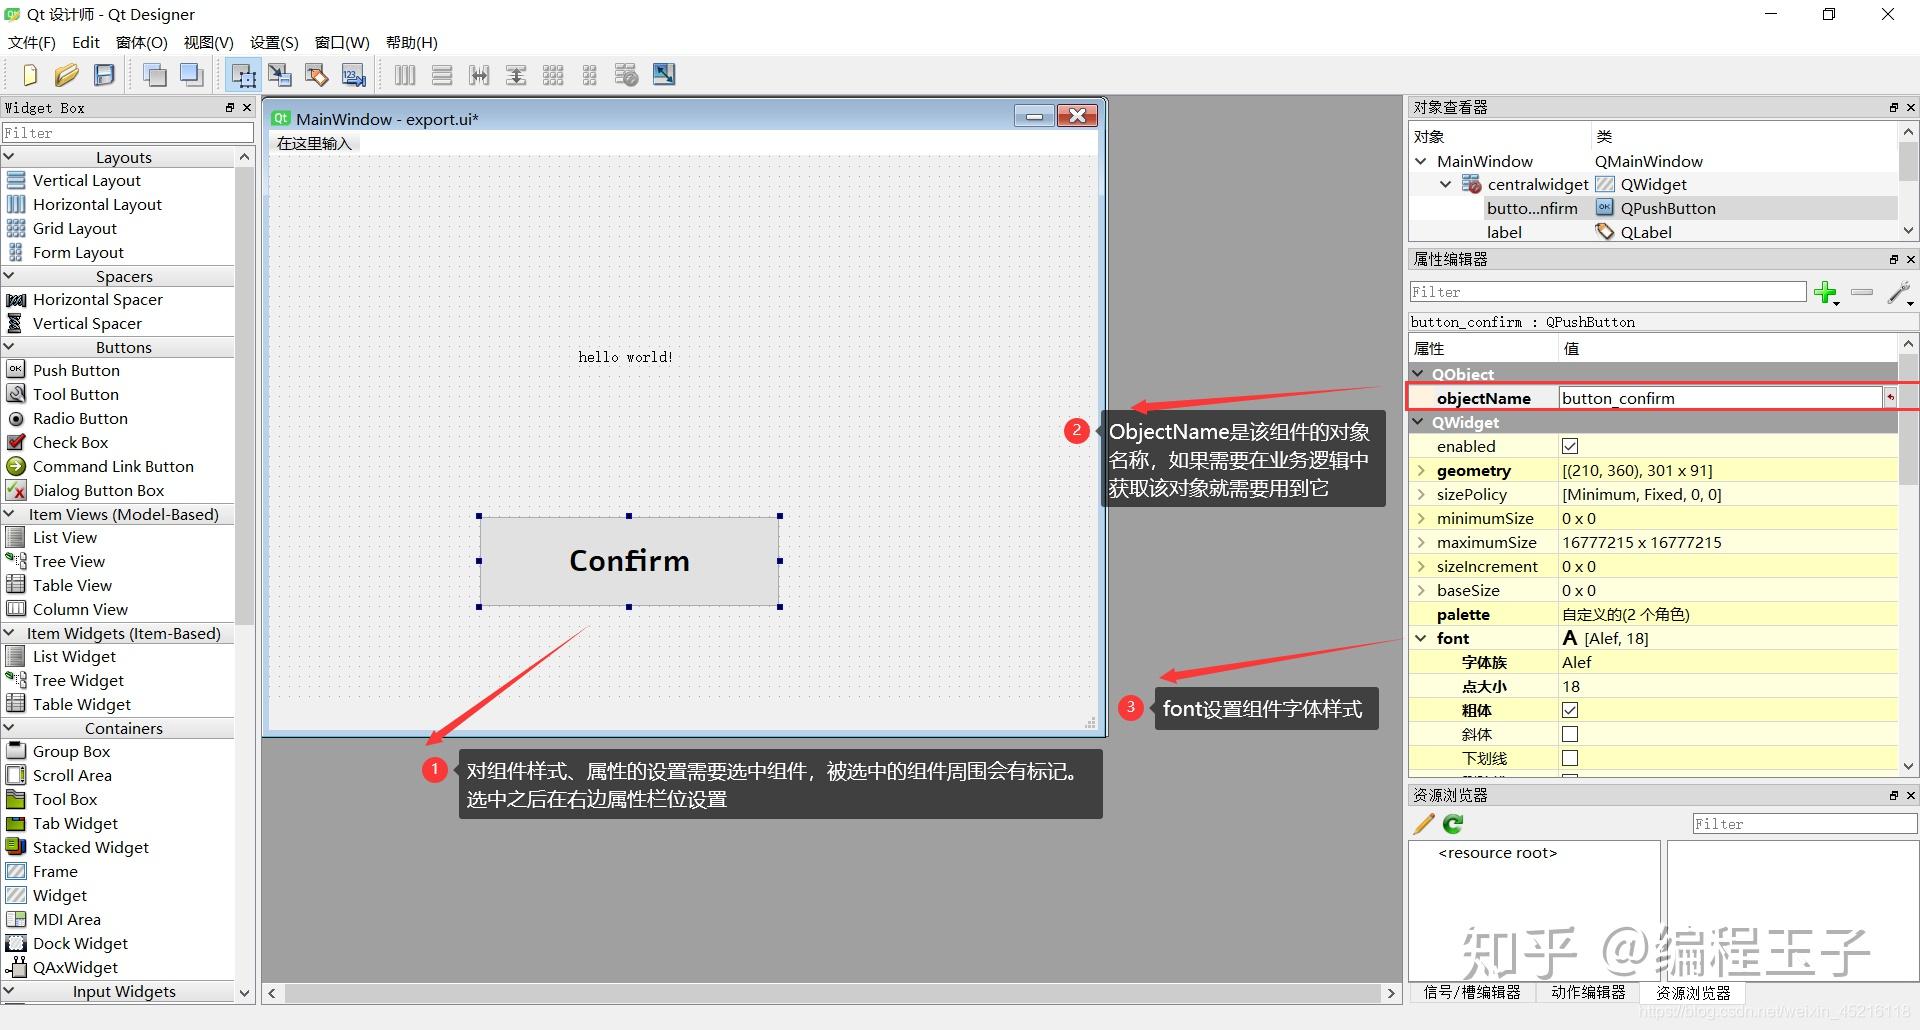
Task: Select the Edit Tab Order mode icon
Action: [352, 74]
